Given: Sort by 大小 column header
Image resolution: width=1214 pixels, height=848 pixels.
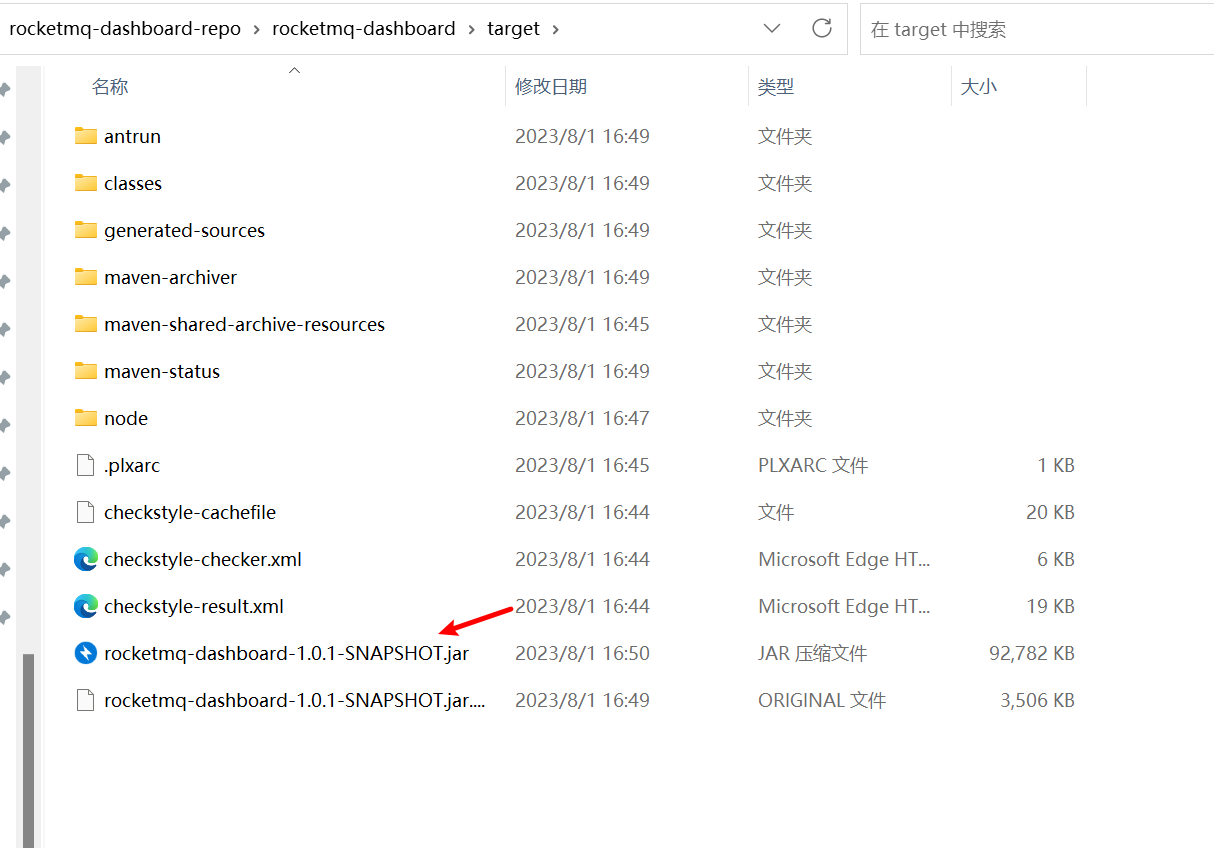Looking at the screenshot, I should click(x=979, y=87).
